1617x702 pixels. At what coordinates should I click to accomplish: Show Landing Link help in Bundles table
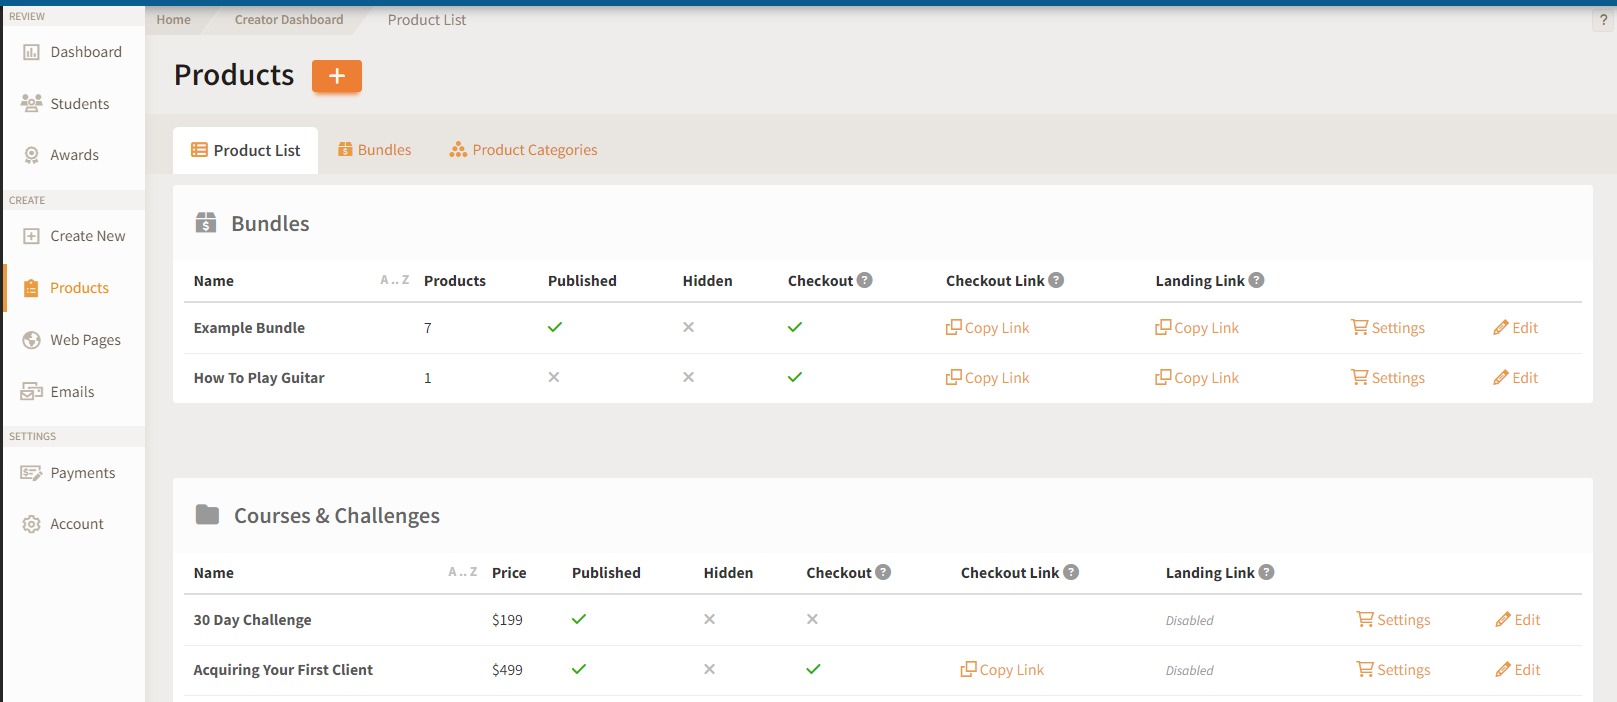1257,280
